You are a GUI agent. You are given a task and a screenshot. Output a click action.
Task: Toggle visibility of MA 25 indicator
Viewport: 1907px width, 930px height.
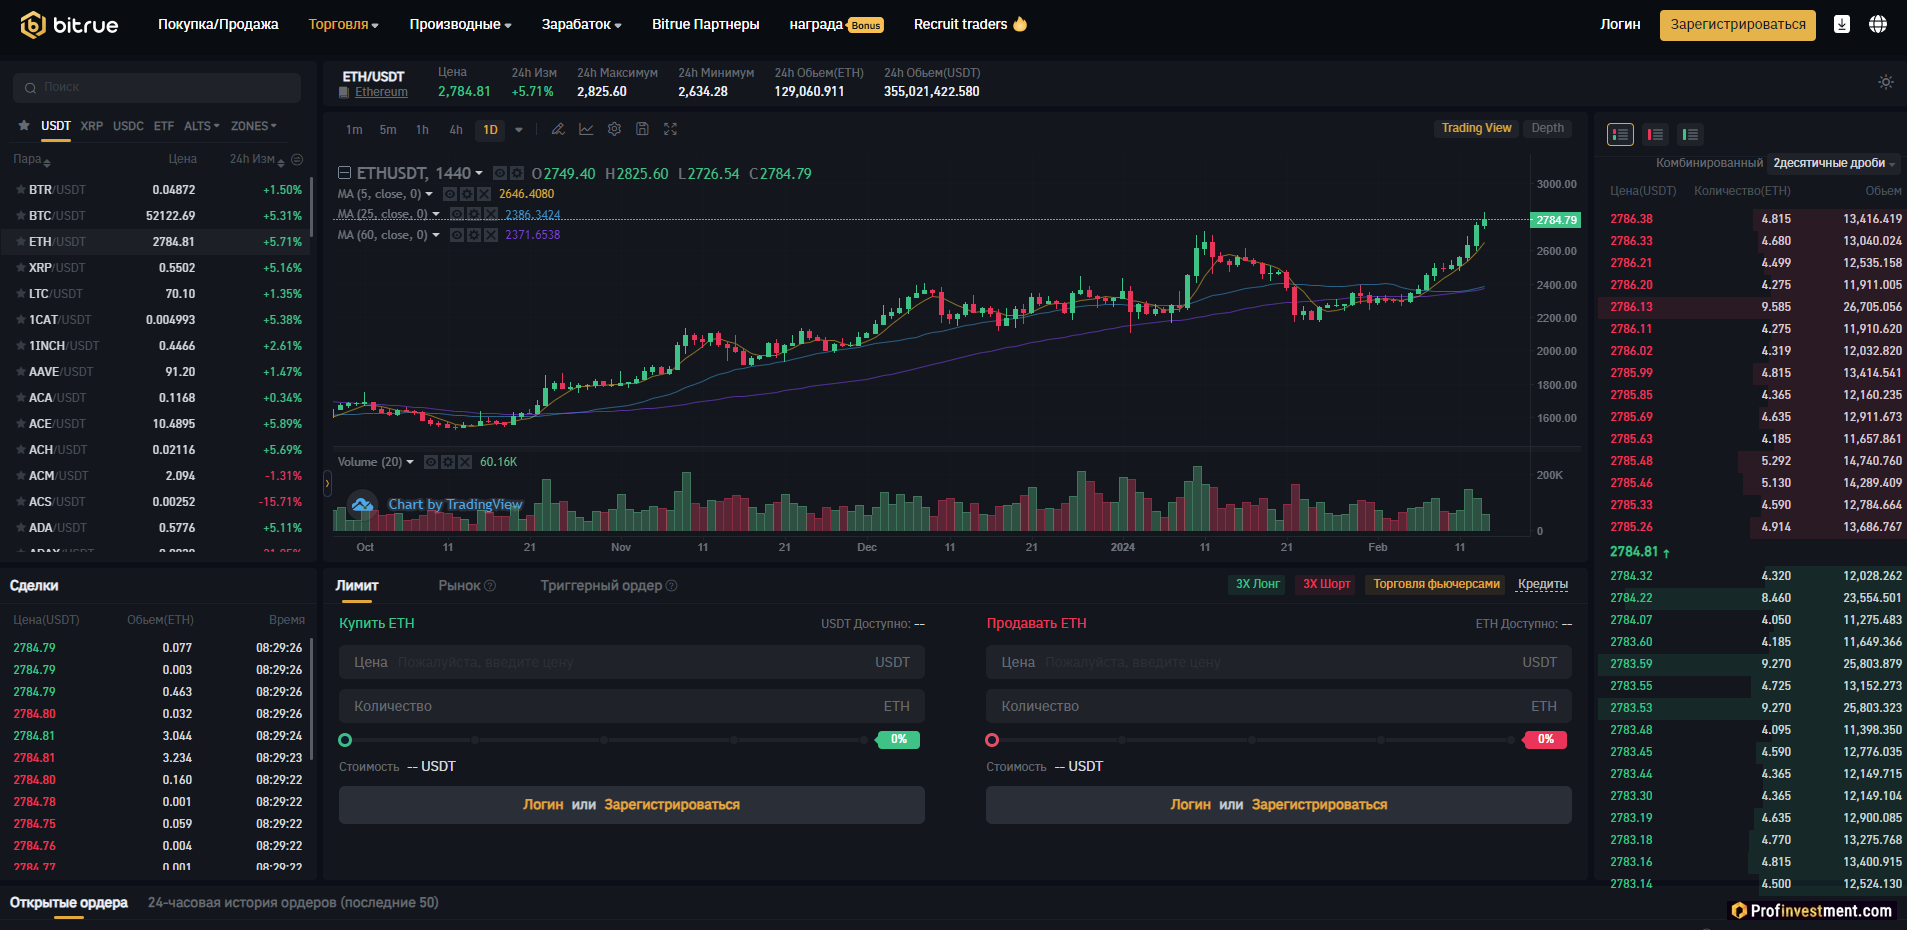(456, 214)
